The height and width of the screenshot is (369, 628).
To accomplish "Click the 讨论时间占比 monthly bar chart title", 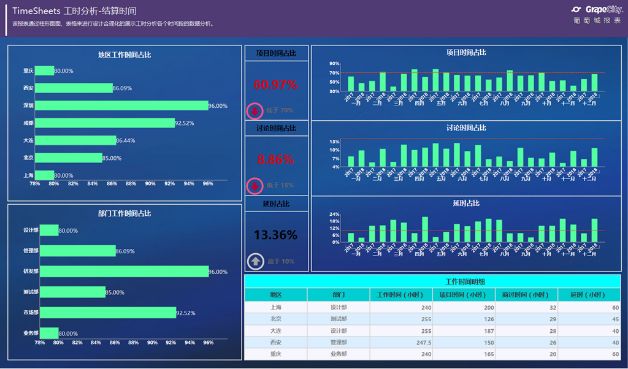I will coord(466,128).
